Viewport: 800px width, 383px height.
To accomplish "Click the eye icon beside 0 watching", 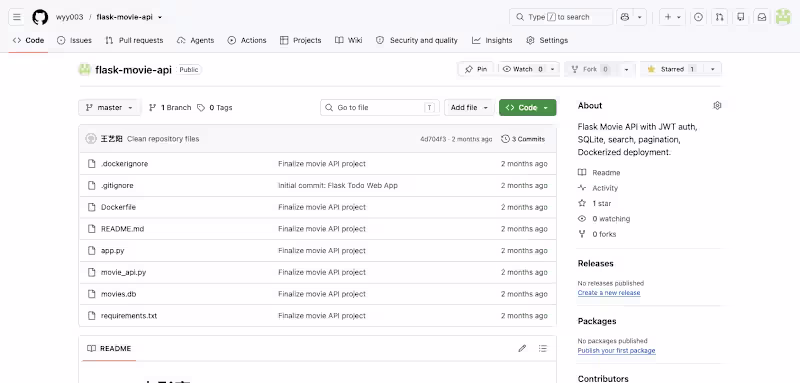I will click(x=582, y=218).
